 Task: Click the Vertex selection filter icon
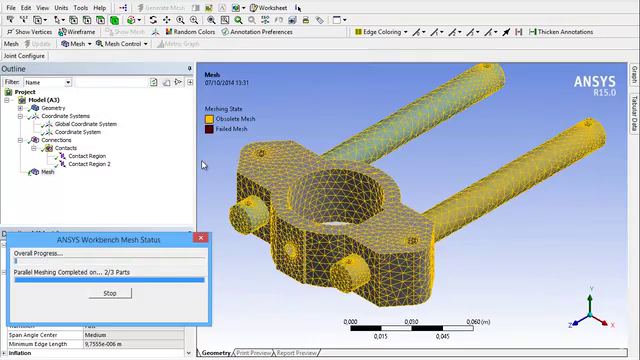tap(73, 20)
